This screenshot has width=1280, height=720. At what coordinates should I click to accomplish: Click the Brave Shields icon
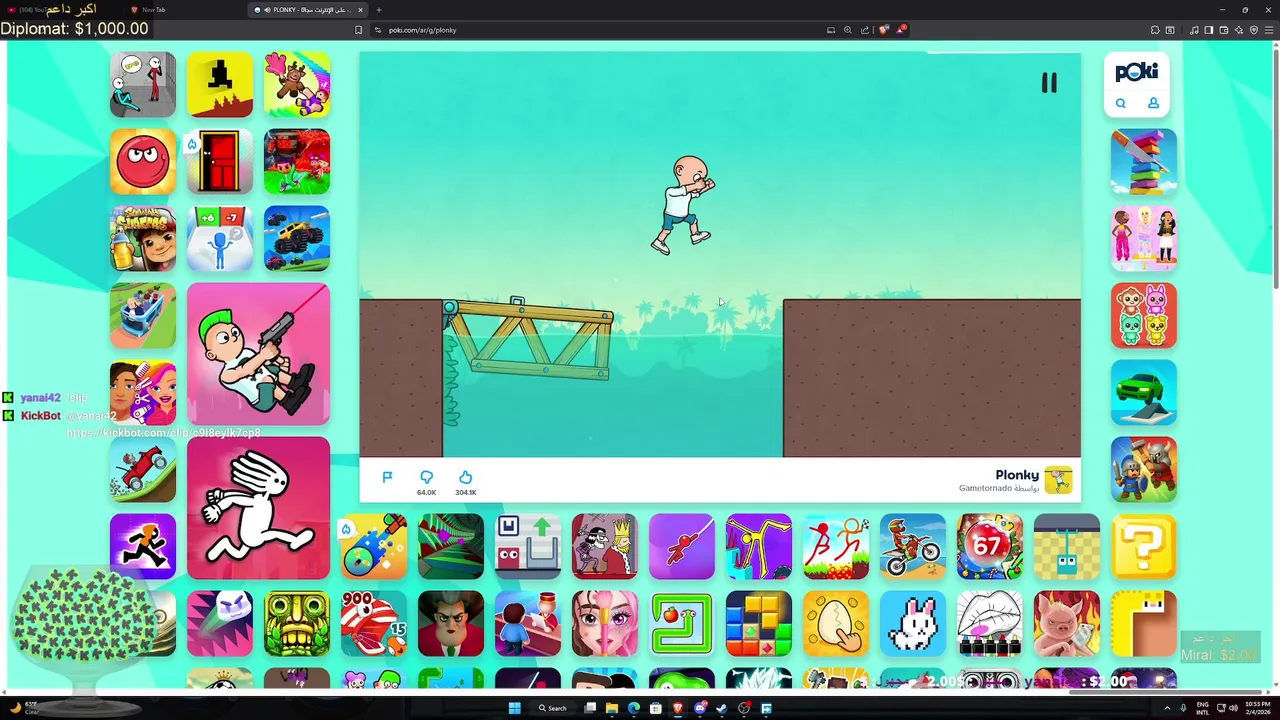(x=883, y=30)
